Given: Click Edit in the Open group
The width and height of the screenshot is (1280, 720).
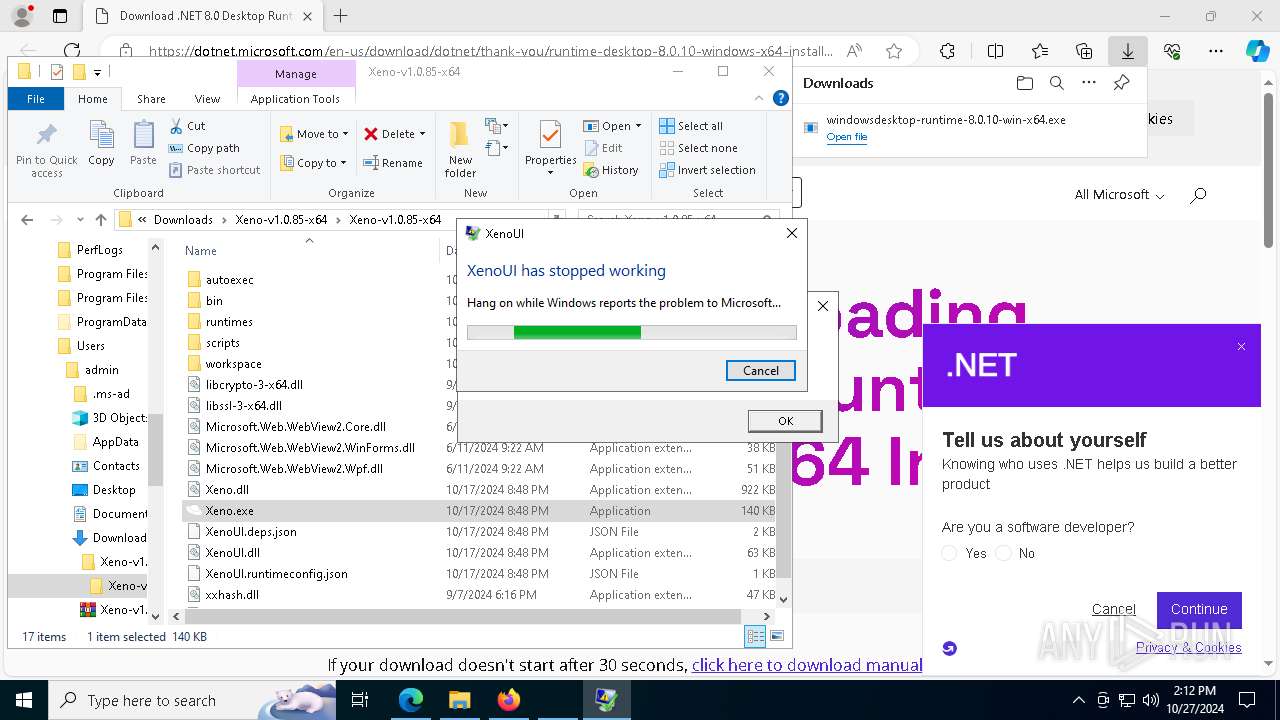Looking at the screenshot, I should [x=603, y=148].
